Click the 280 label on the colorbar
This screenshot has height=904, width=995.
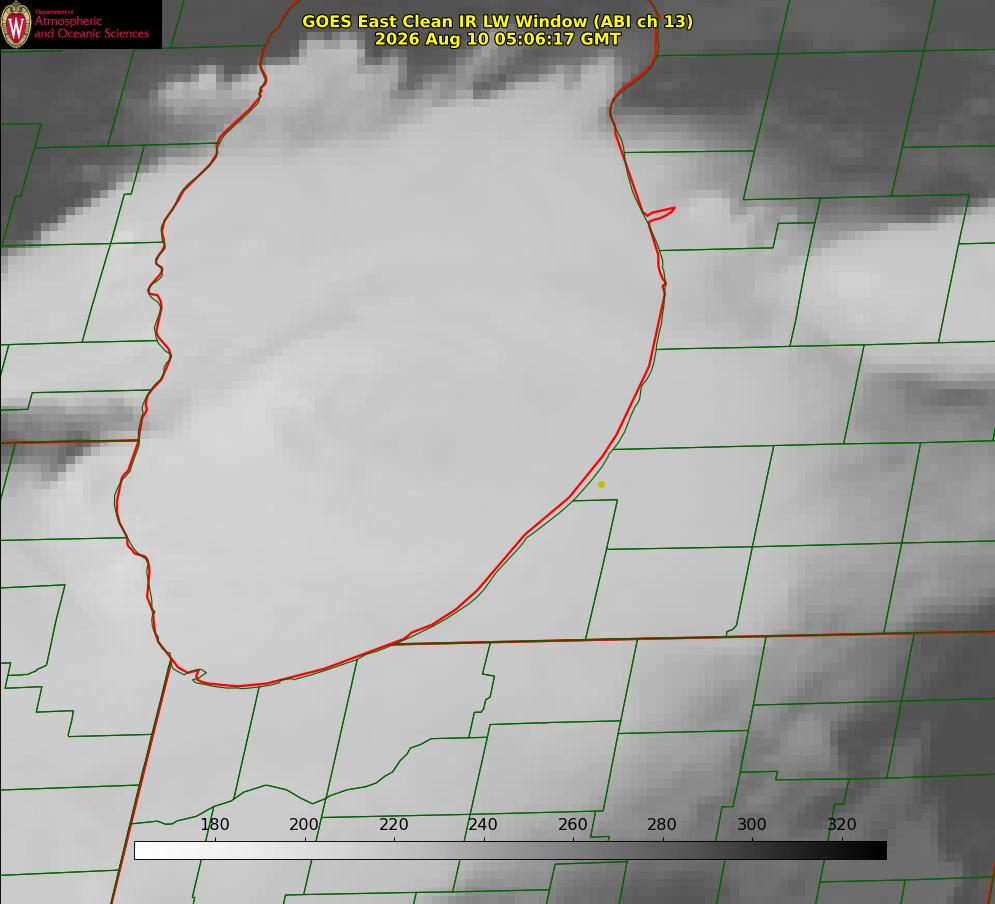pos(662,824)
